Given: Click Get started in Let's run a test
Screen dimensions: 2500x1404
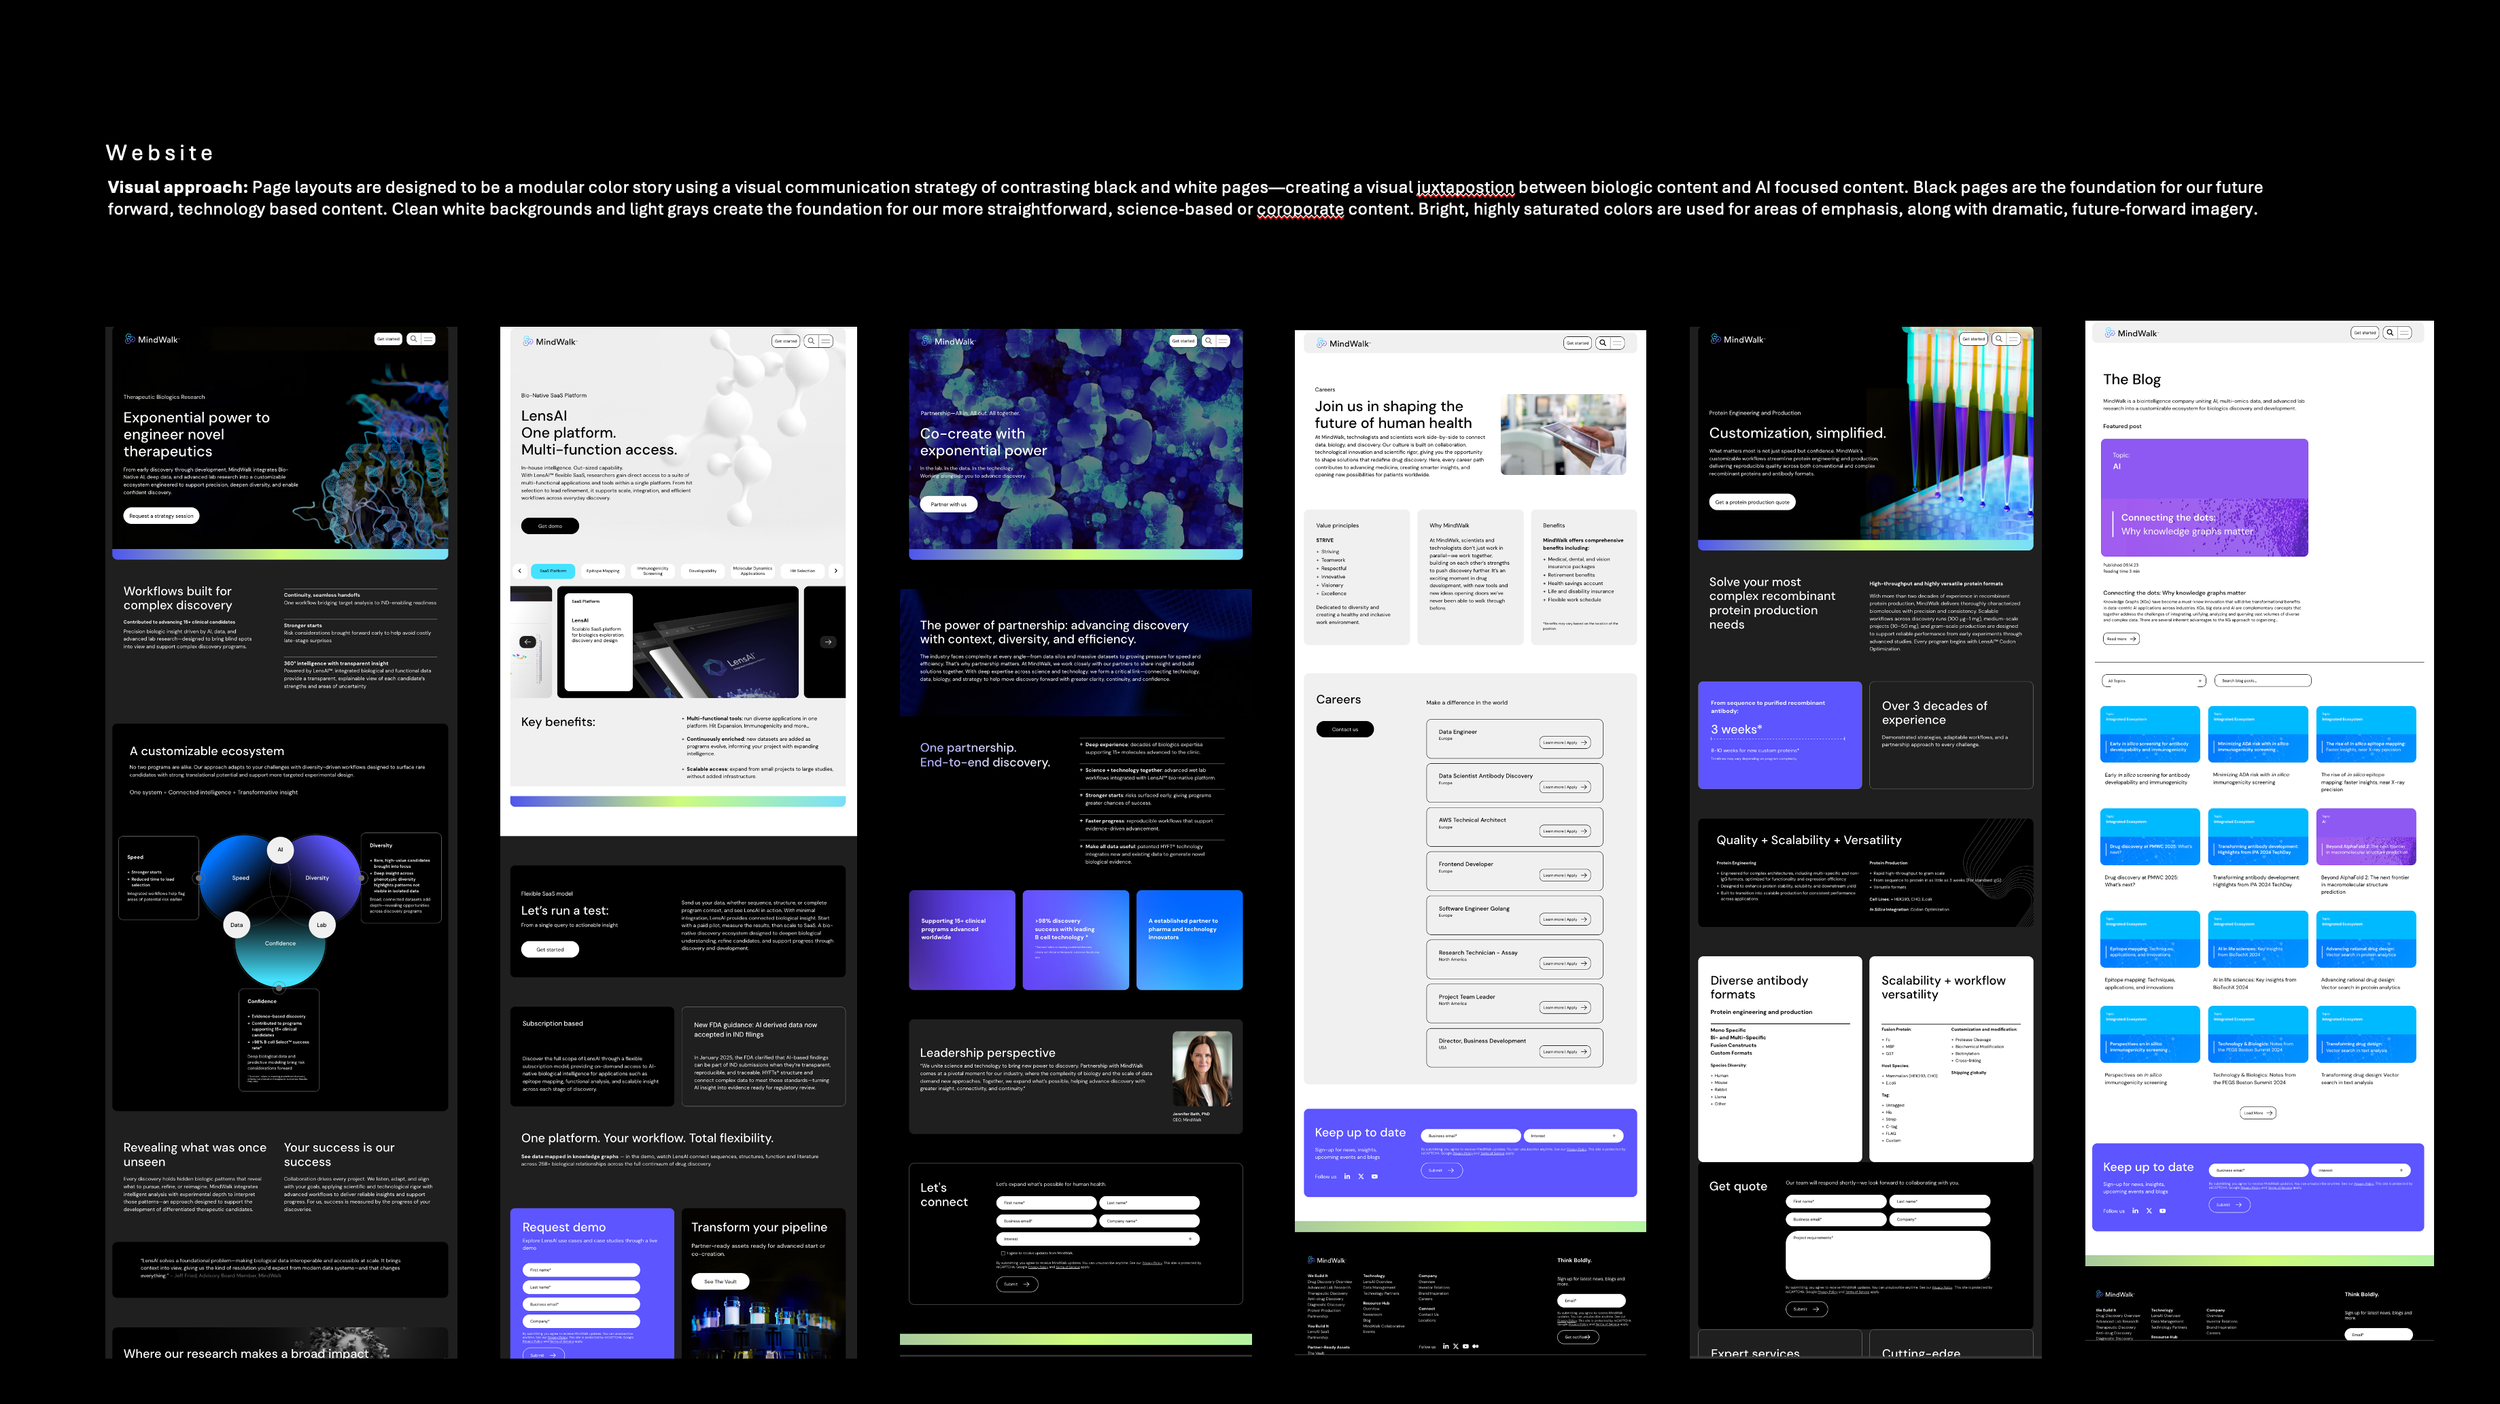Looking at the screenshot, I should pos(550,949).
